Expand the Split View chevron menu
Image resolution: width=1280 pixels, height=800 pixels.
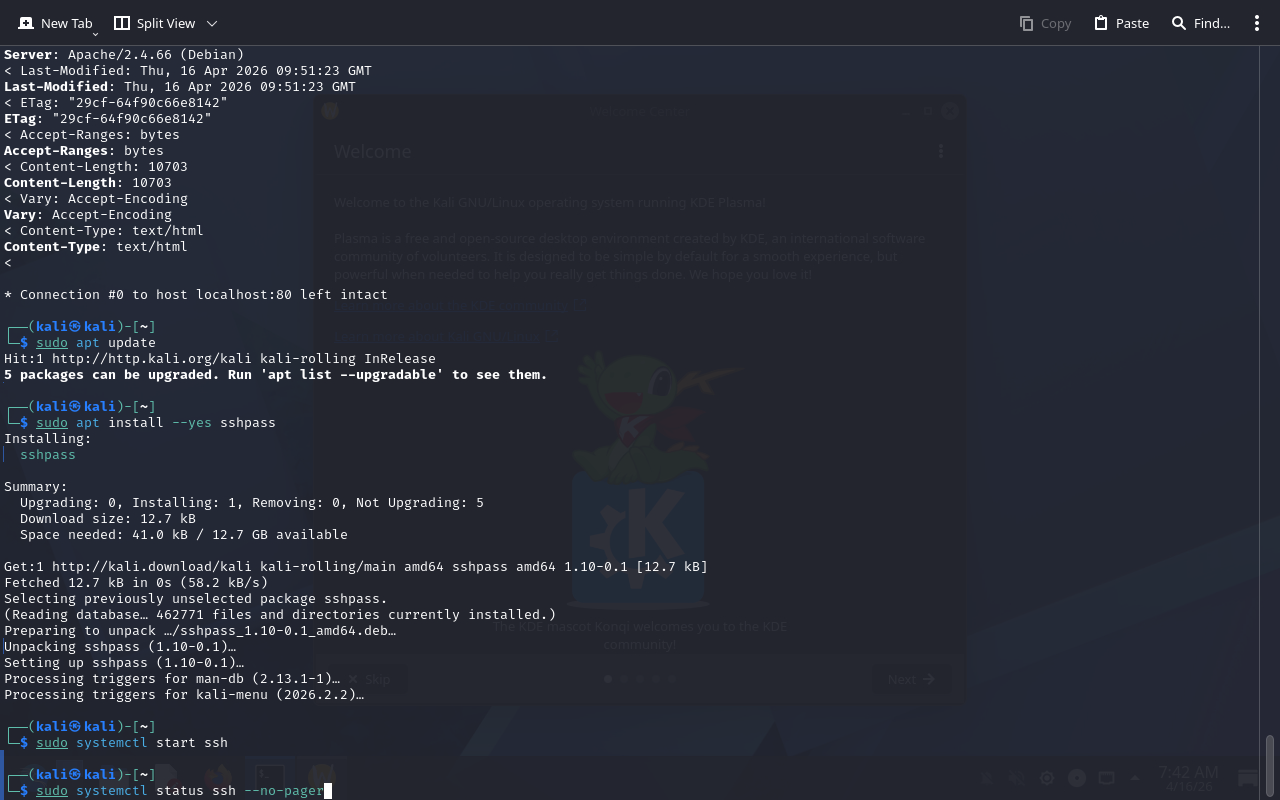[x=211, y=23]
